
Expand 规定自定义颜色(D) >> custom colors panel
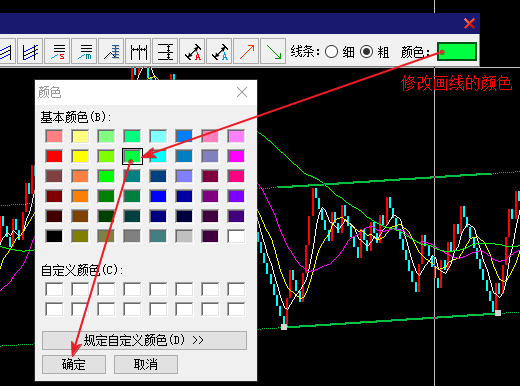(144, 340)
